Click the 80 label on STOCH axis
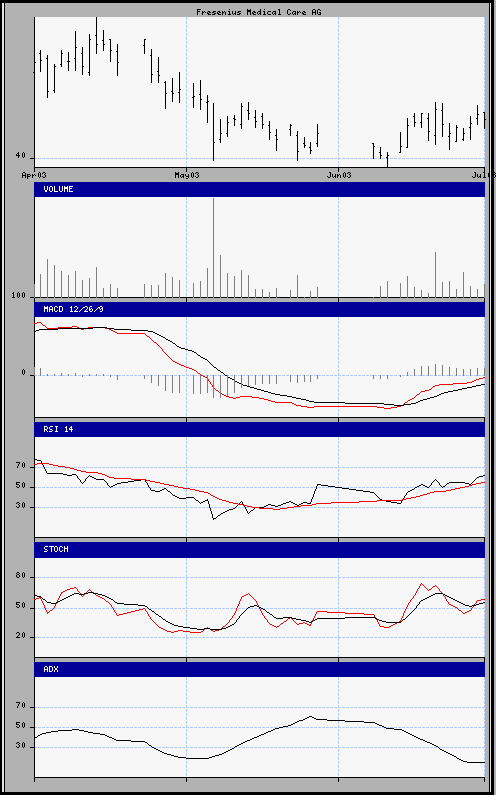This screenshot has width=496, height=795. 21,576
